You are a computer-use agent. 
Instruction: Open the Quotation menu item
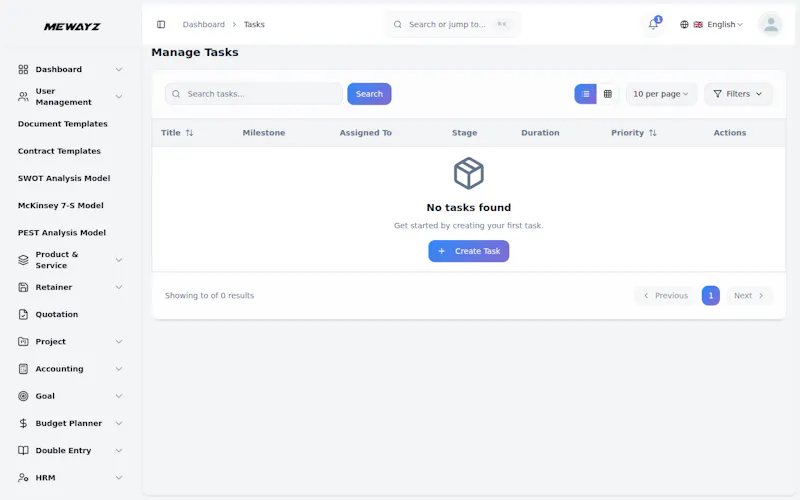click(x=70, y=314)
